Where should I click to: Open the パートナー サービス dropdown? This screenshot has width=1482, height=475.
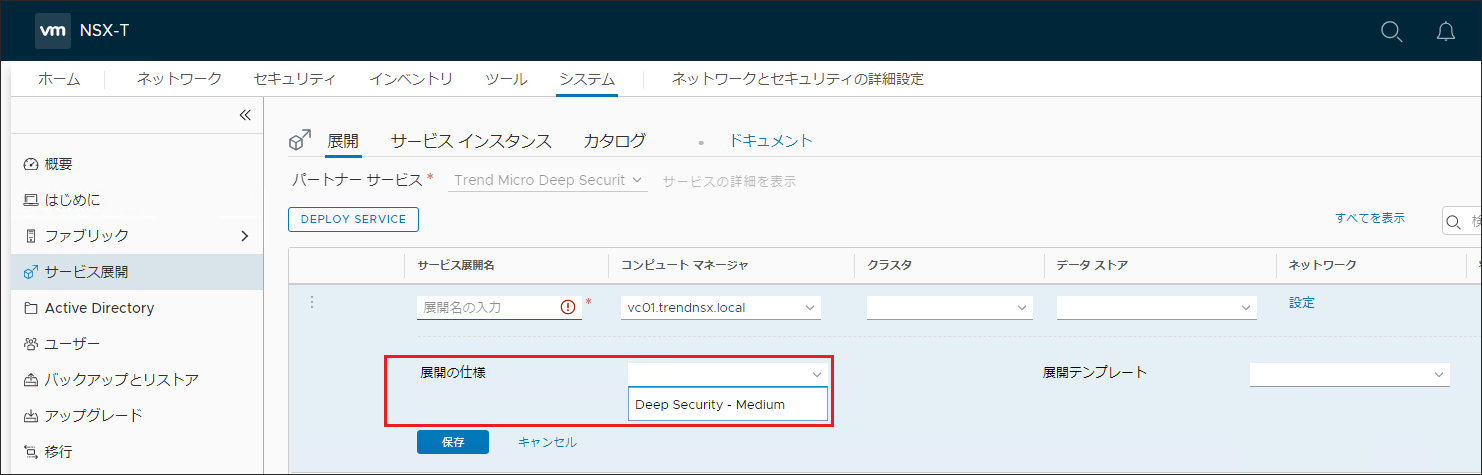[548, 181]
